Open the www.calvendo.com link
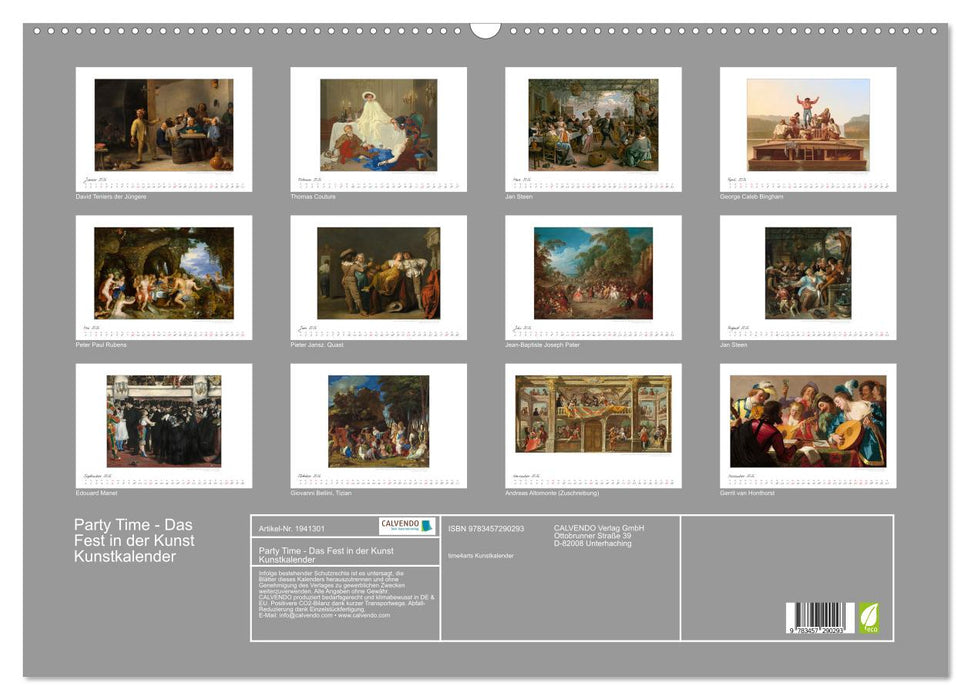This screenshot has width=971, height=700. tap(362, 615)
